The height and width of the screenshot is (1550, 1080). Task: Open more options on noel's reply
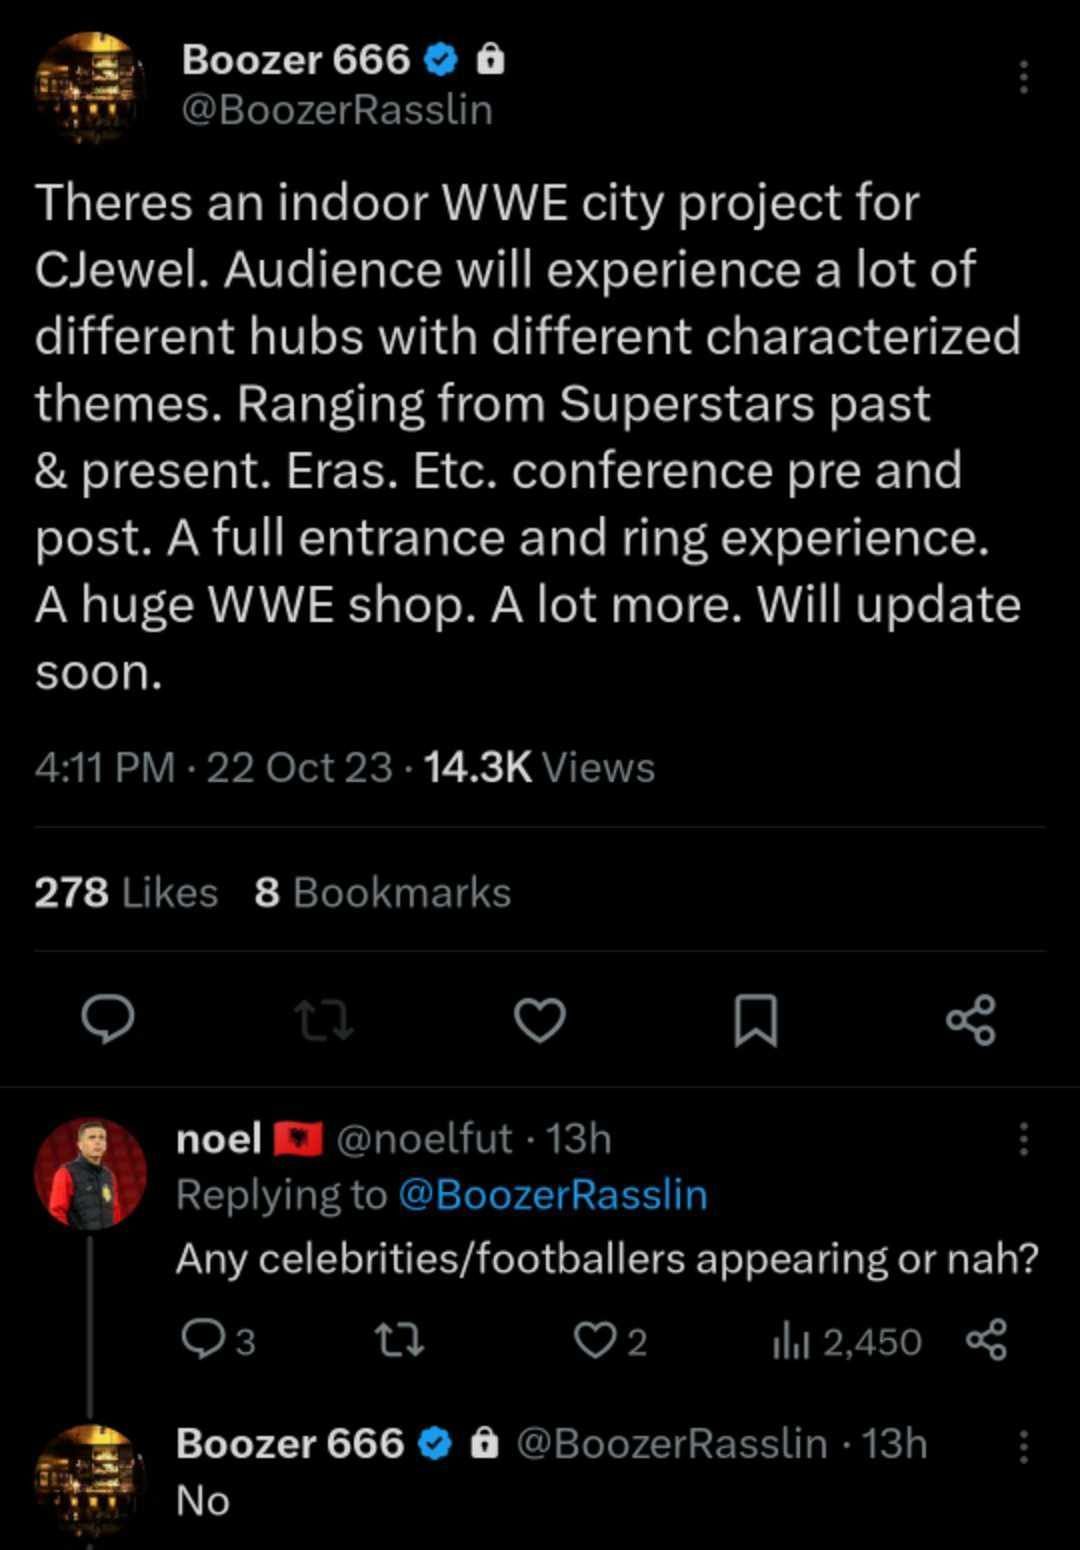coord(1022,1139)
